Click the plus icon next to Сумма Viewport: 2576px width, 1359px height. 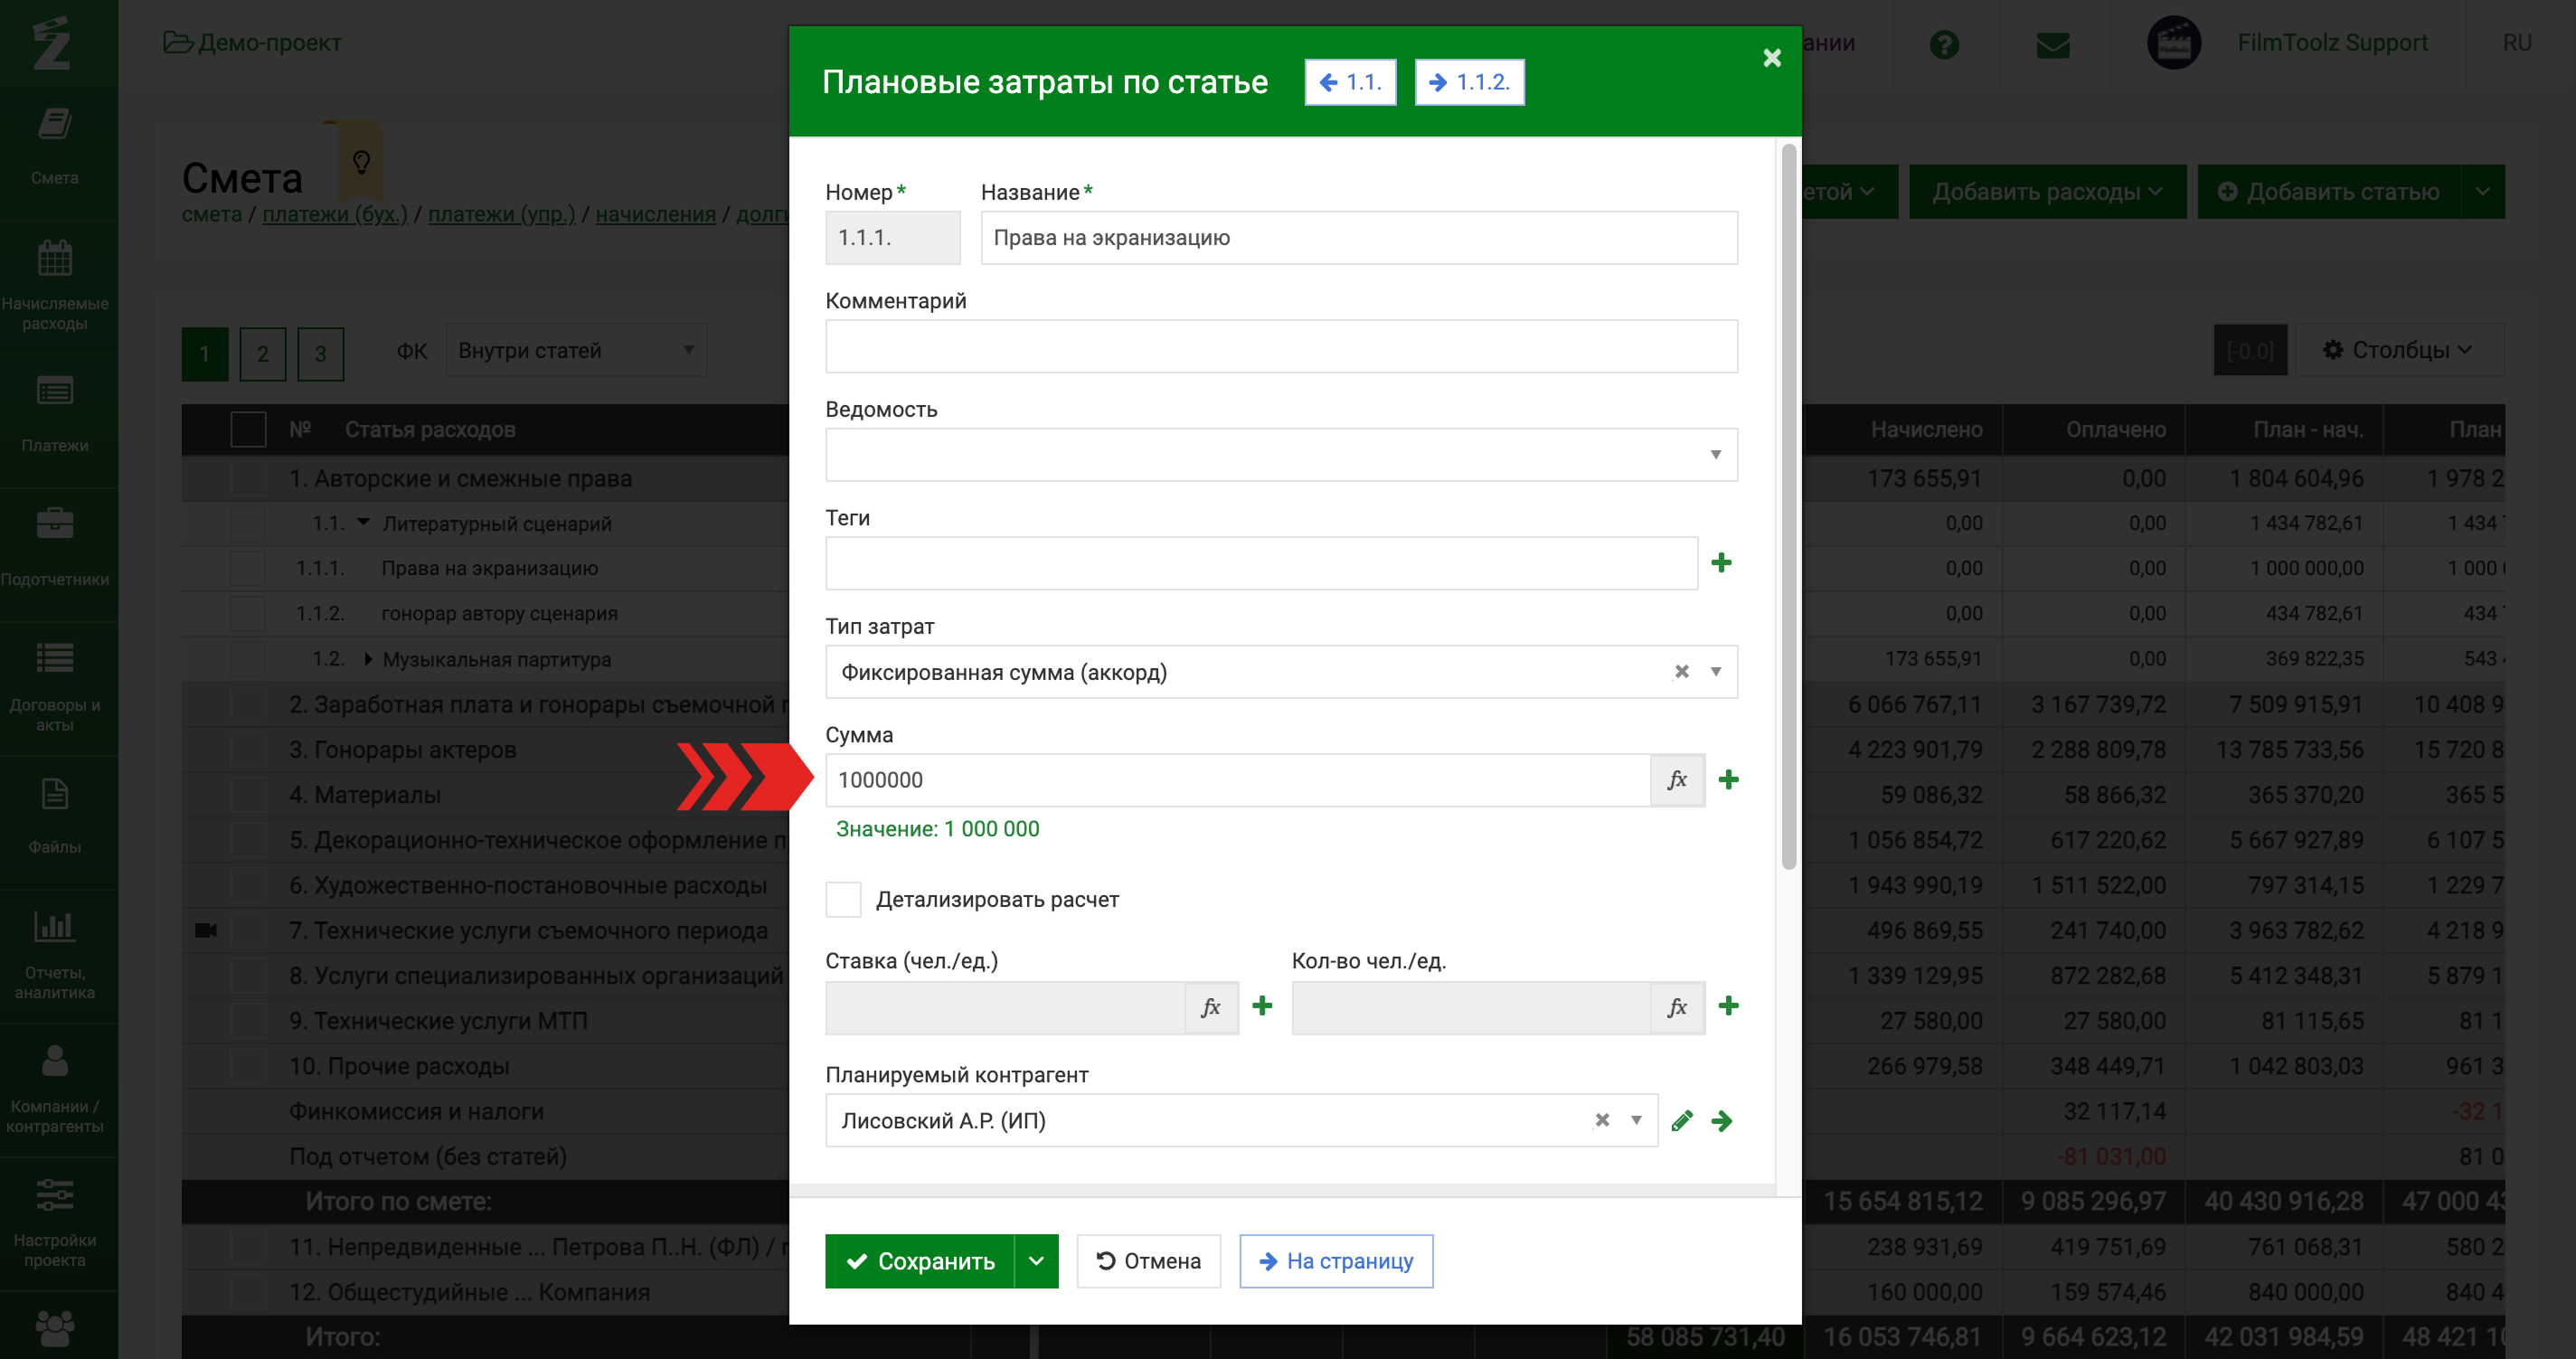1728,780
